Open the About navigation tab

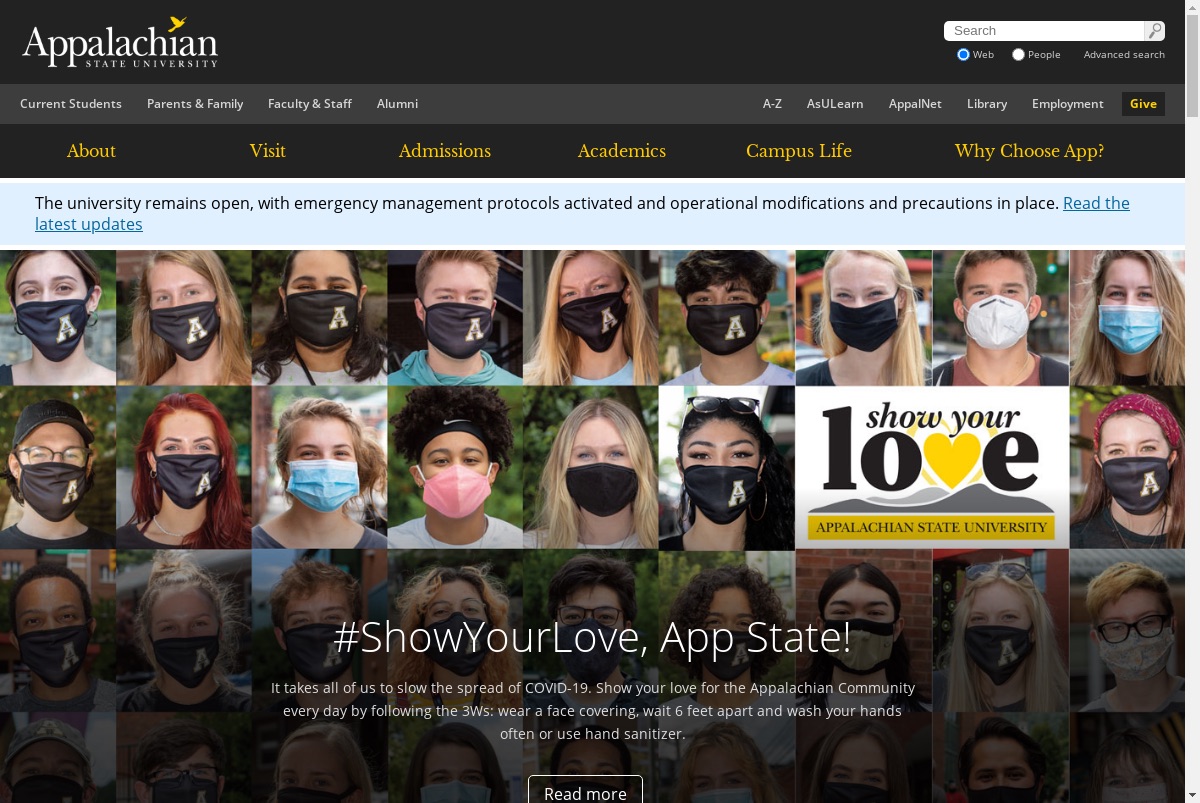click(x=91, y=151)
